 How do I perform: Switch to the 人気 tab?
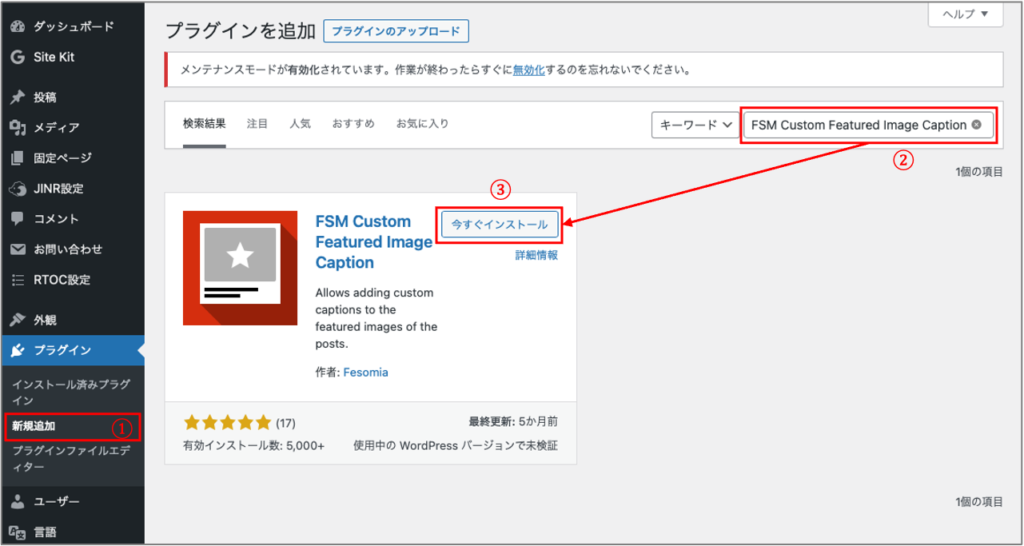point(300,123)
